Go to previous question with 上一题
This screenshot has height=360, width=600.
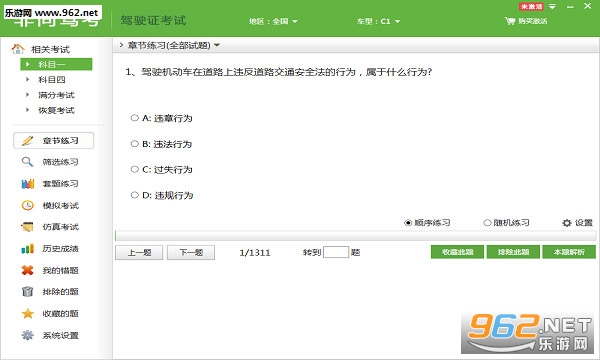139,252
